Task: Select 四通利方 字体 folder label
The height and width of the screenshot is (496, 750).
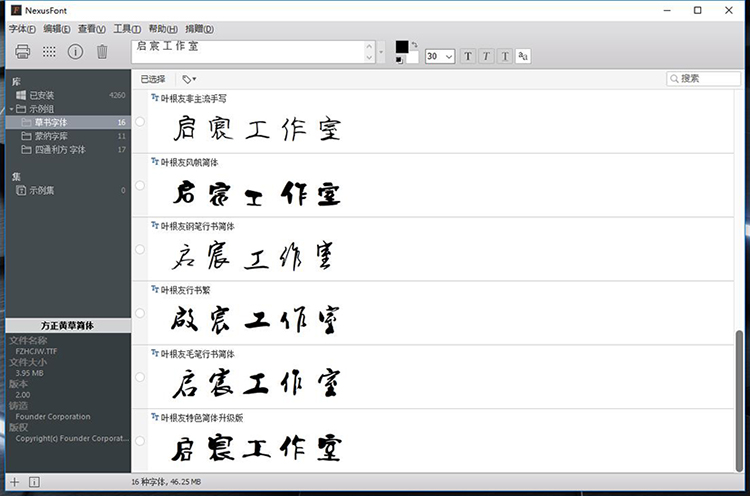Action: [x=60, y=150]
